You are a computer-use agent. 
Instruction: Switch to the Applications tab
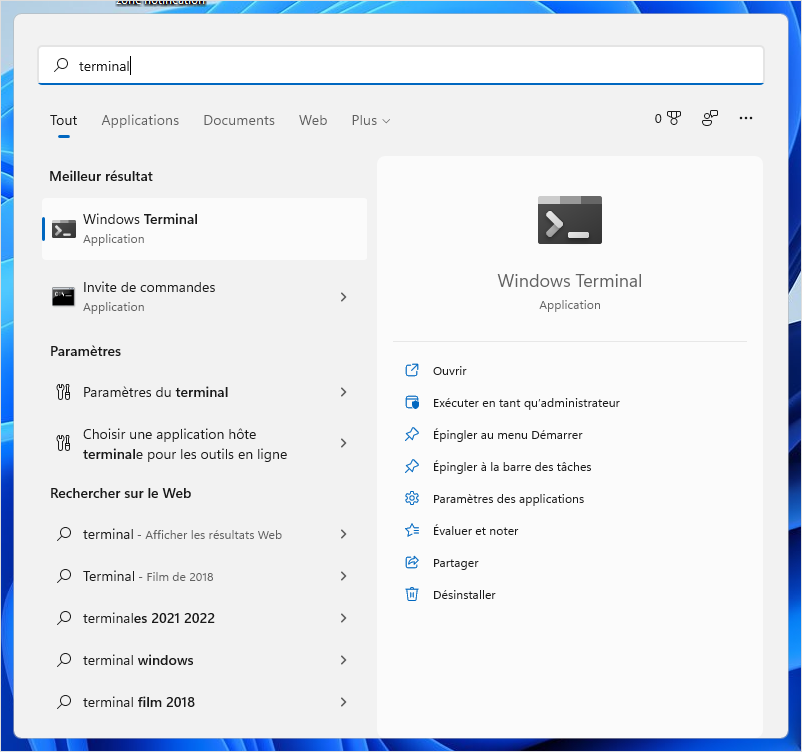coord(140,120)
